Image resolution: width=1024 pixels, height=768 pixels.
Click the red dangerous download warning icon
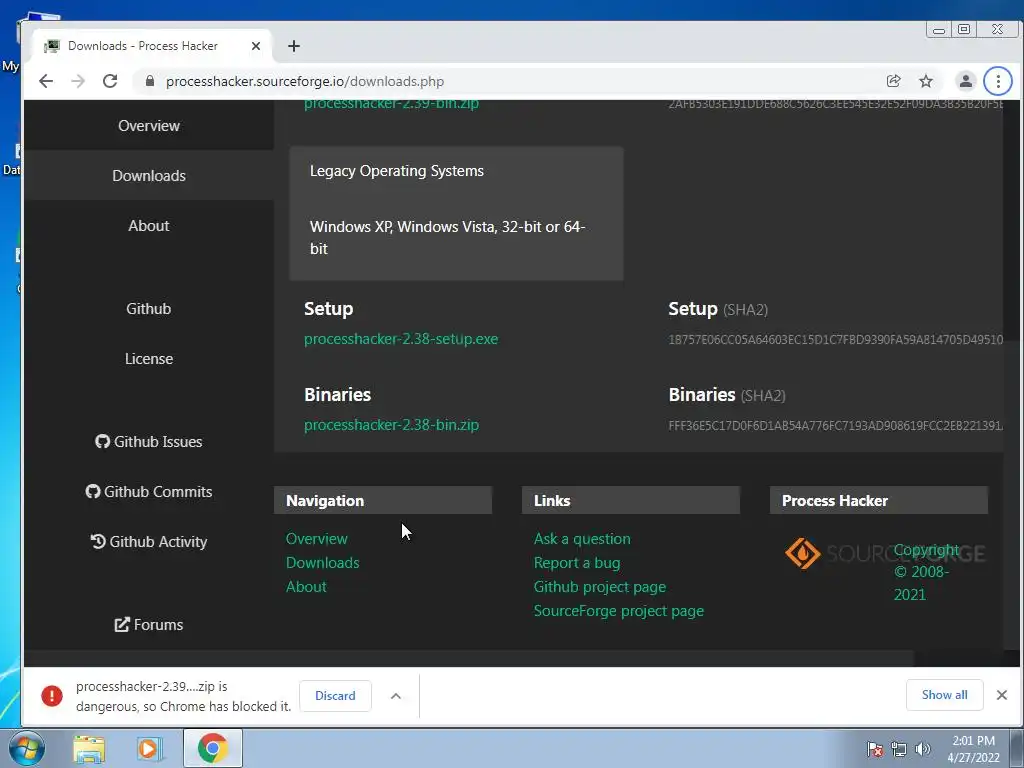point(52,696)
